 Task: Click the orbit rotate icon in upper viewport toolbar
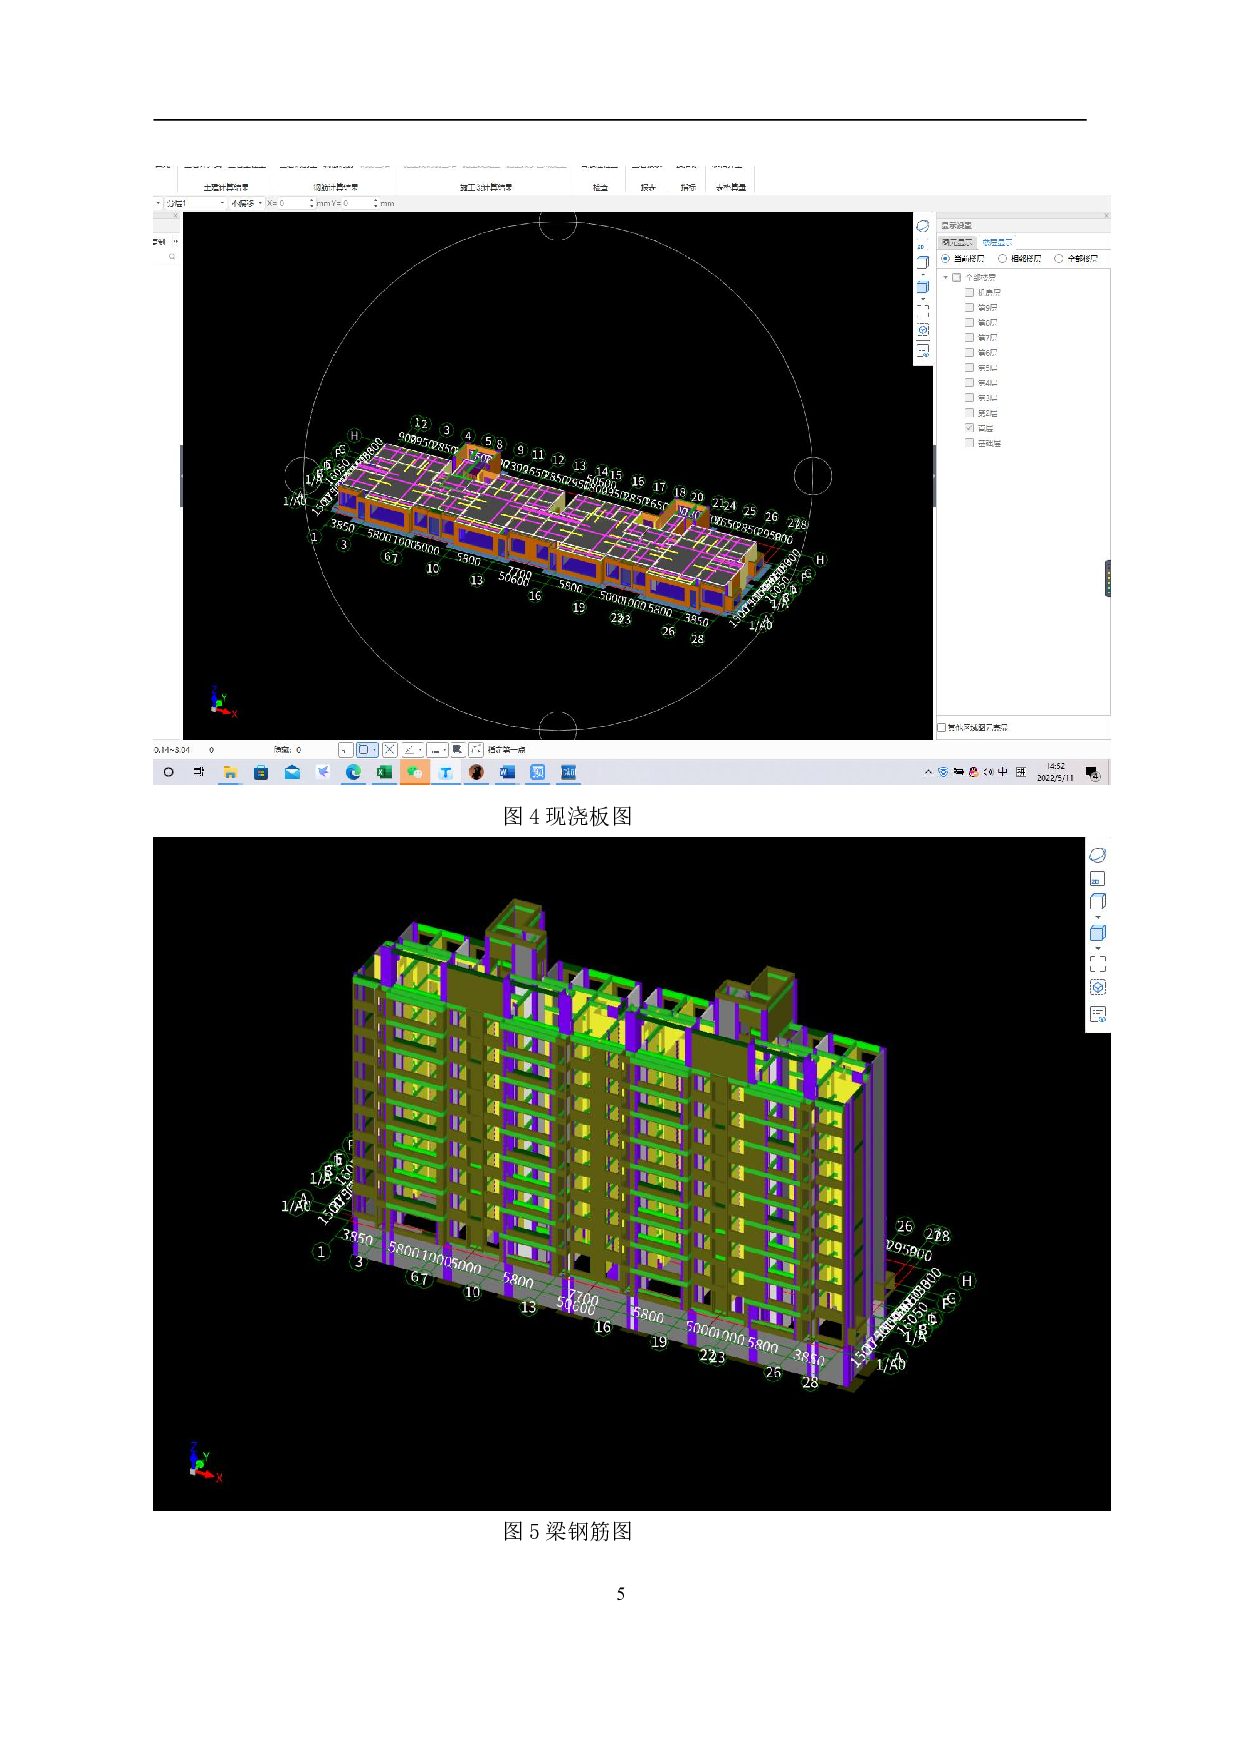pyautogui.click(x=922, y=226)
